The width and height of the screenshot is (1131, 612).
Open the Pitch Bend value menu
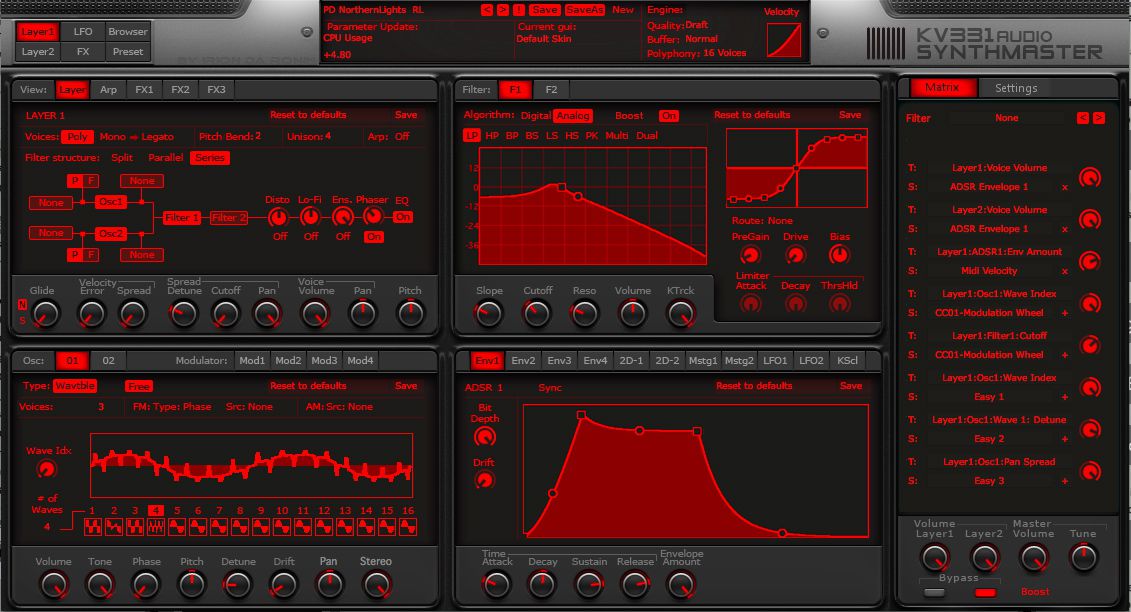coord(258,136)
